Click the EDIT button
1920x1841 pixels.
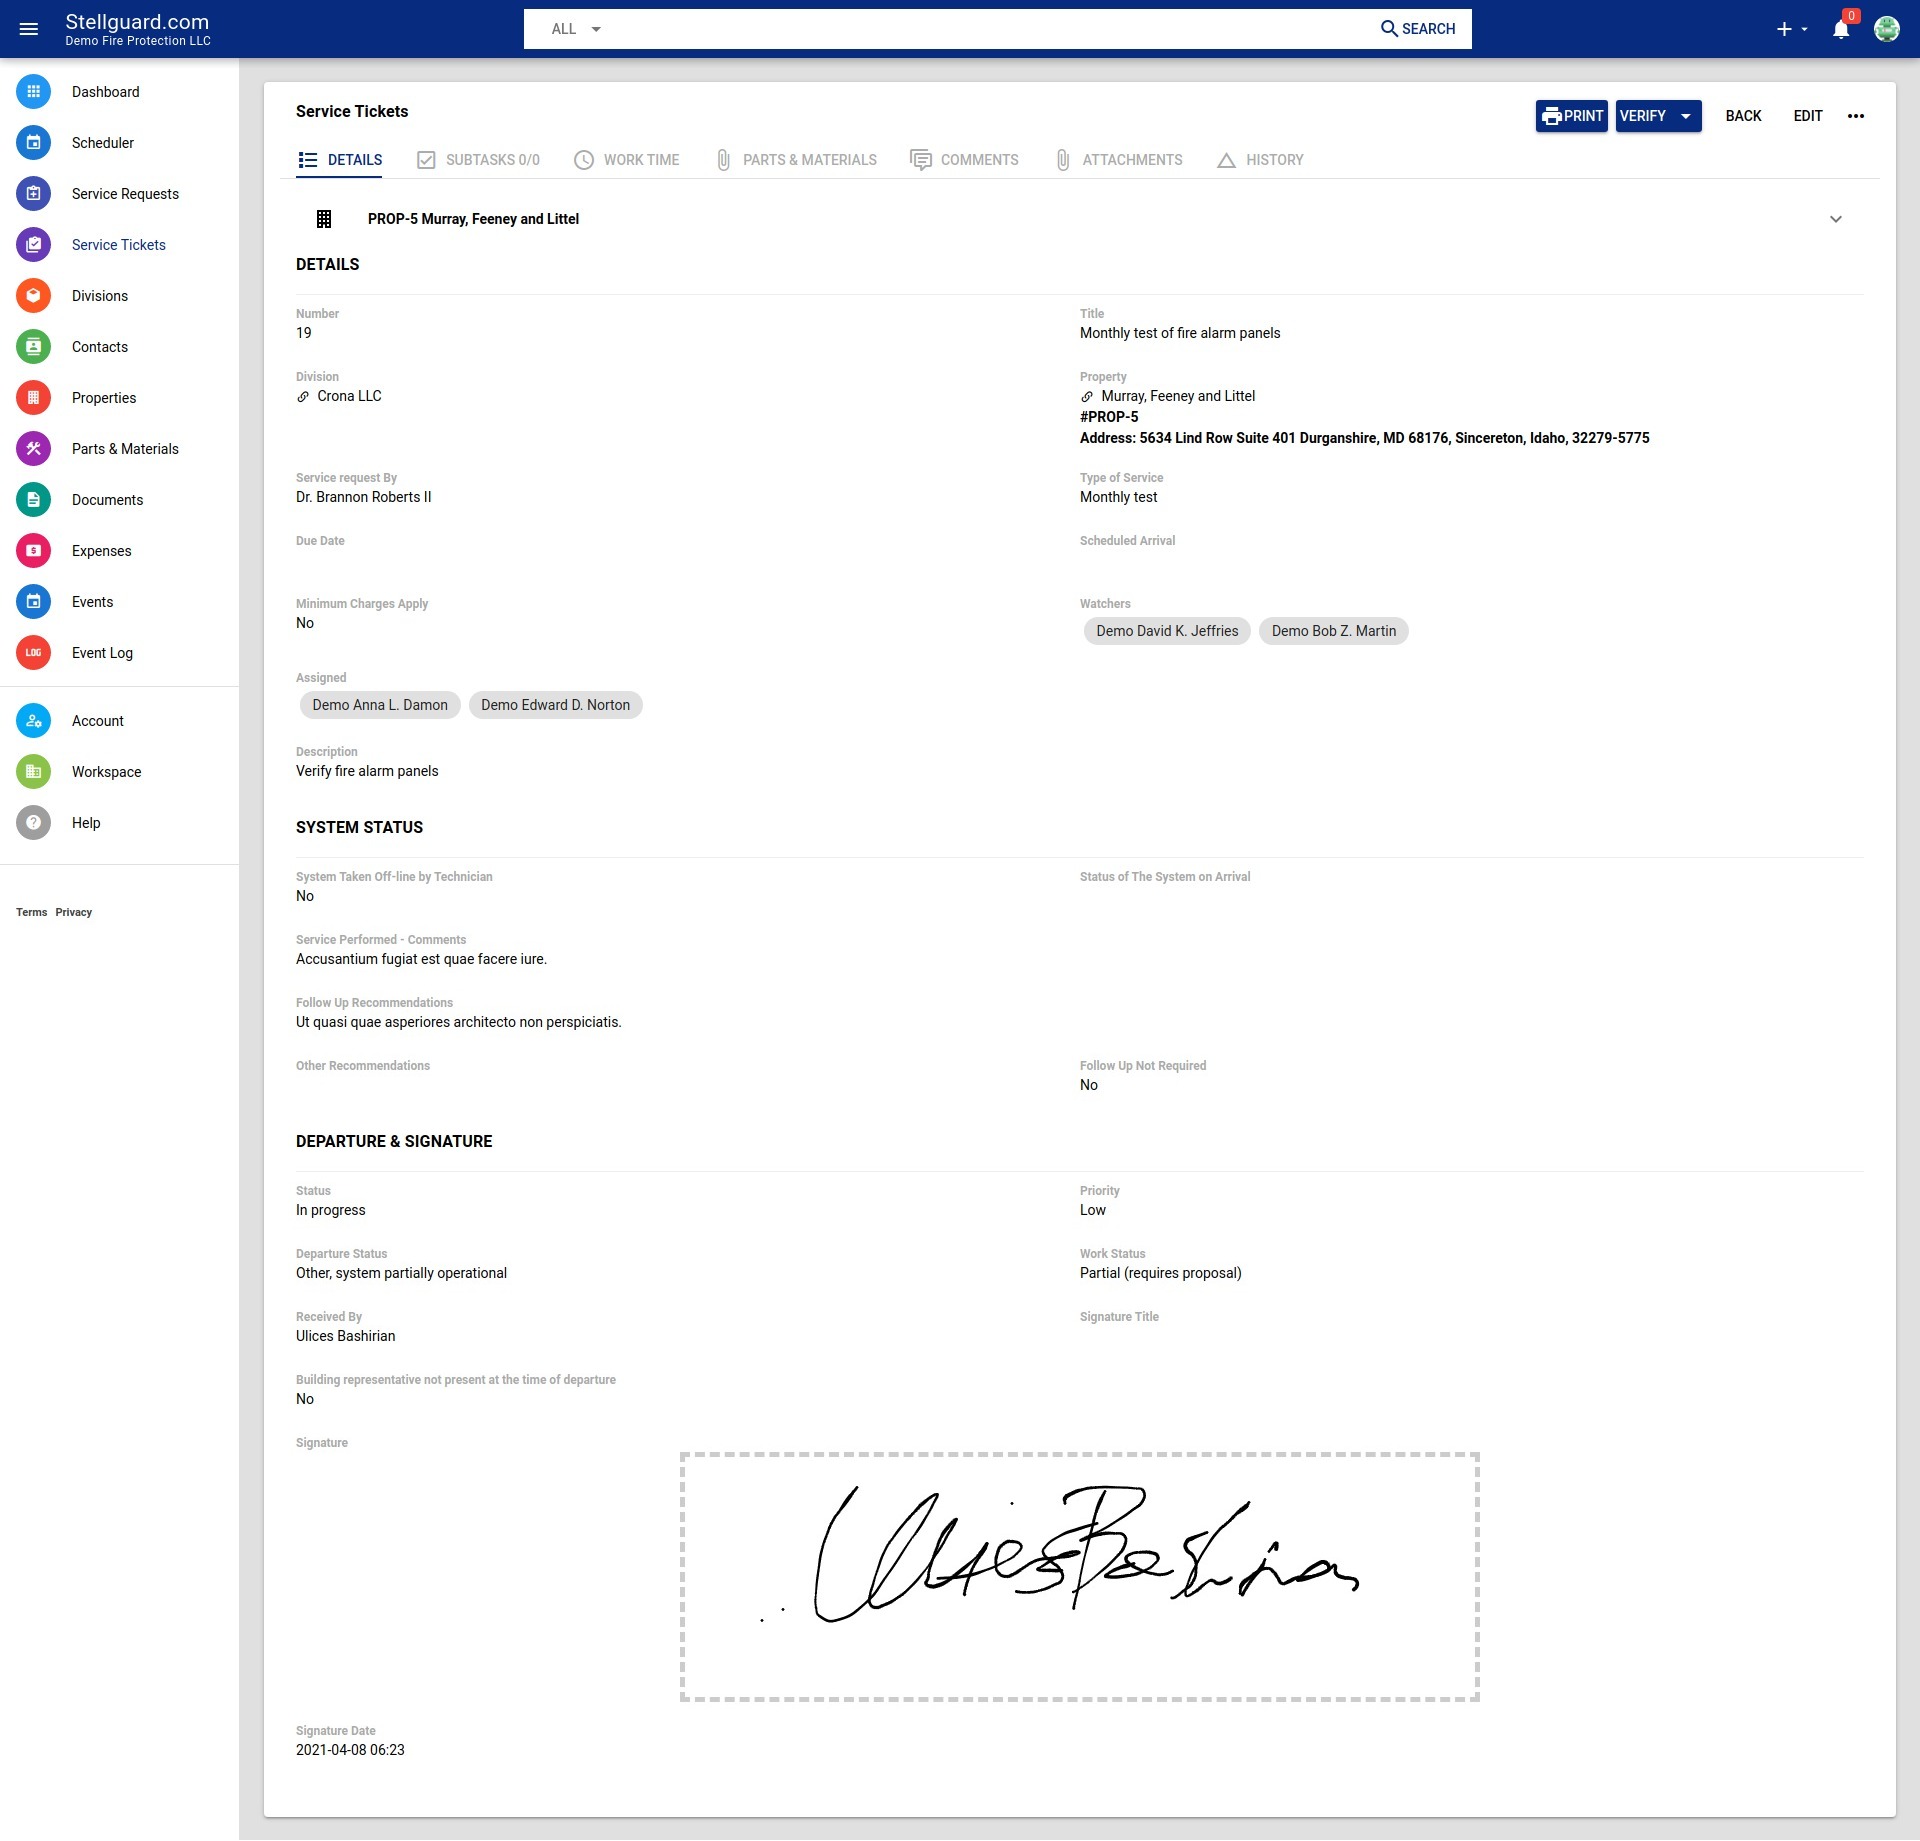1808,116
